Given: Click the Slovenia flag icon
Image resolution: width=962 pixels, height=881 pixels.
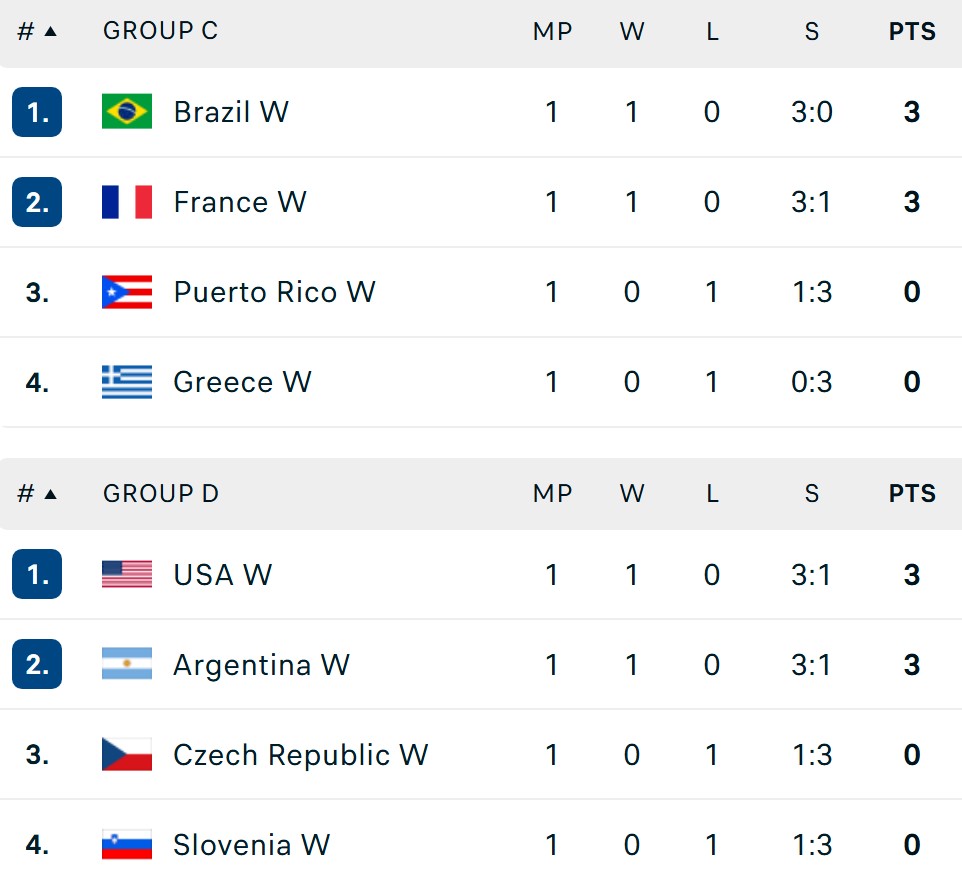Looking at the screenshot, I should point(127,844).
